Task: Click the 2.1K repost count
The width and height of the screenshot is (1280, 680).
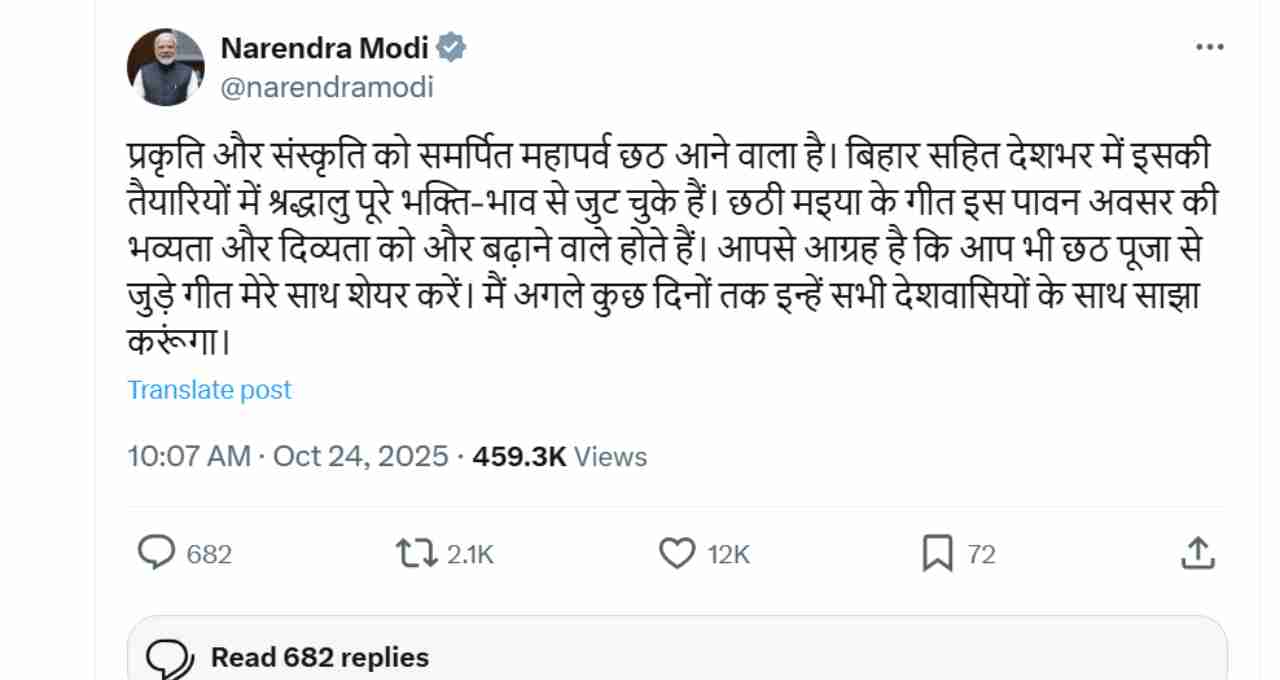Action: pyautogui.click(x=470, y=554)
